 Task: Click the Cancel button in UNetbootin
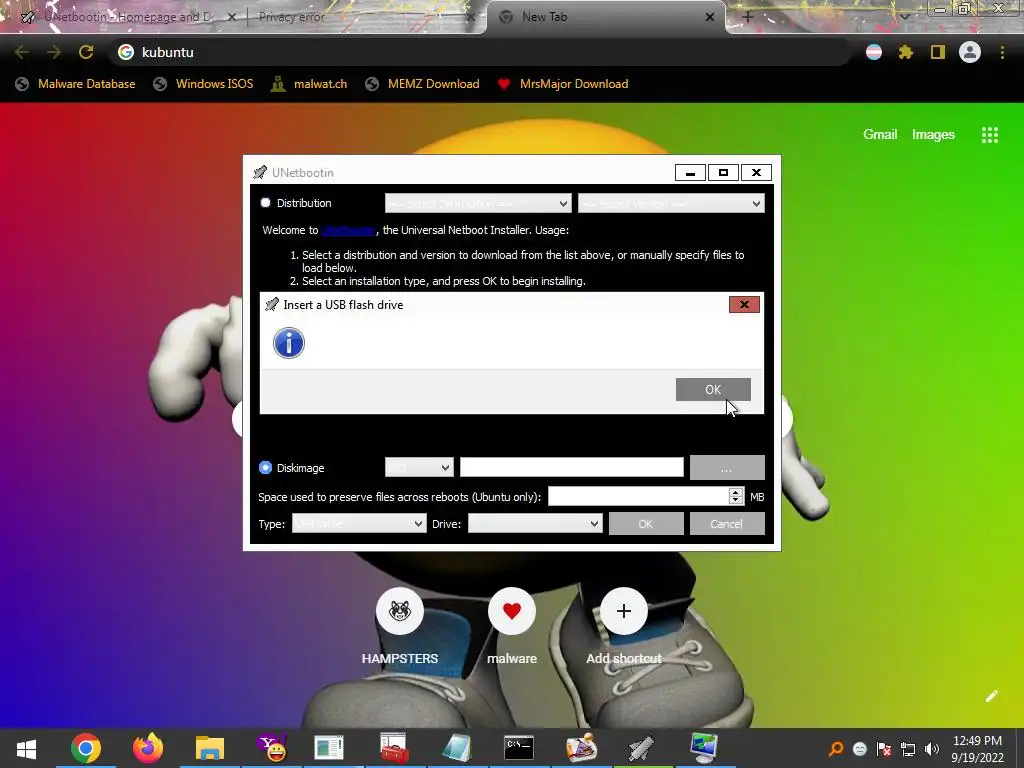[x=727, y=524]
